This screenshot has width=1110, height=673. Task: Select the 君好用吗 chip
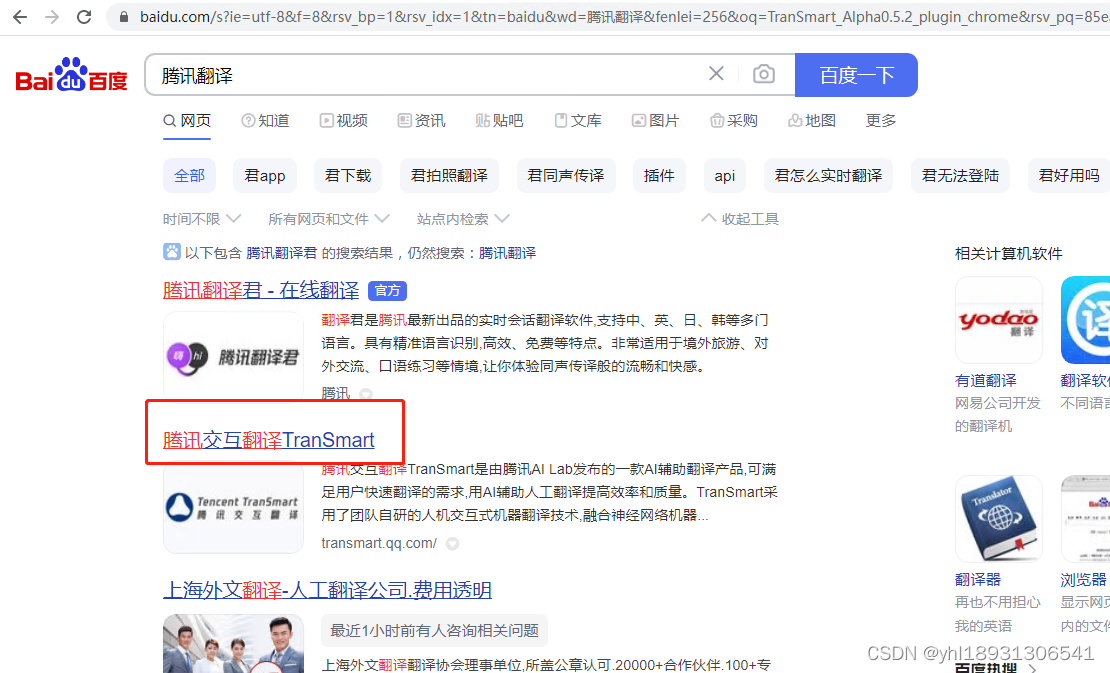click(x=1069, y=176)
